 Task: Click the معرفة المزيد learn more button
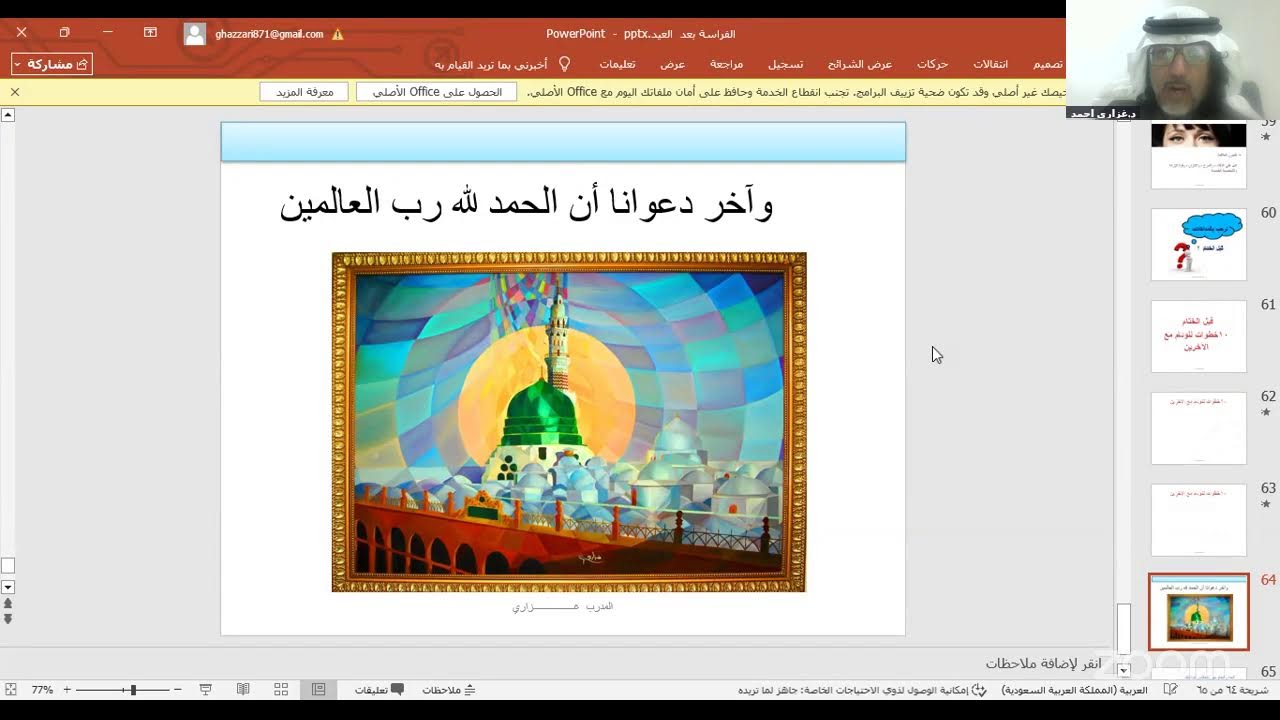304,92
